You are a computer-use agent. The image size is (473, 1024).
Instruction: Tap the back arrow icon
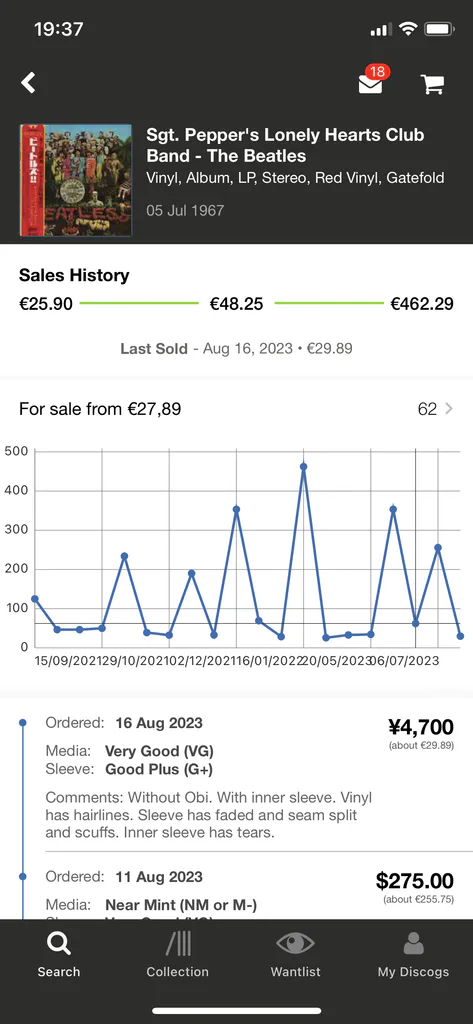coord(28,83)
